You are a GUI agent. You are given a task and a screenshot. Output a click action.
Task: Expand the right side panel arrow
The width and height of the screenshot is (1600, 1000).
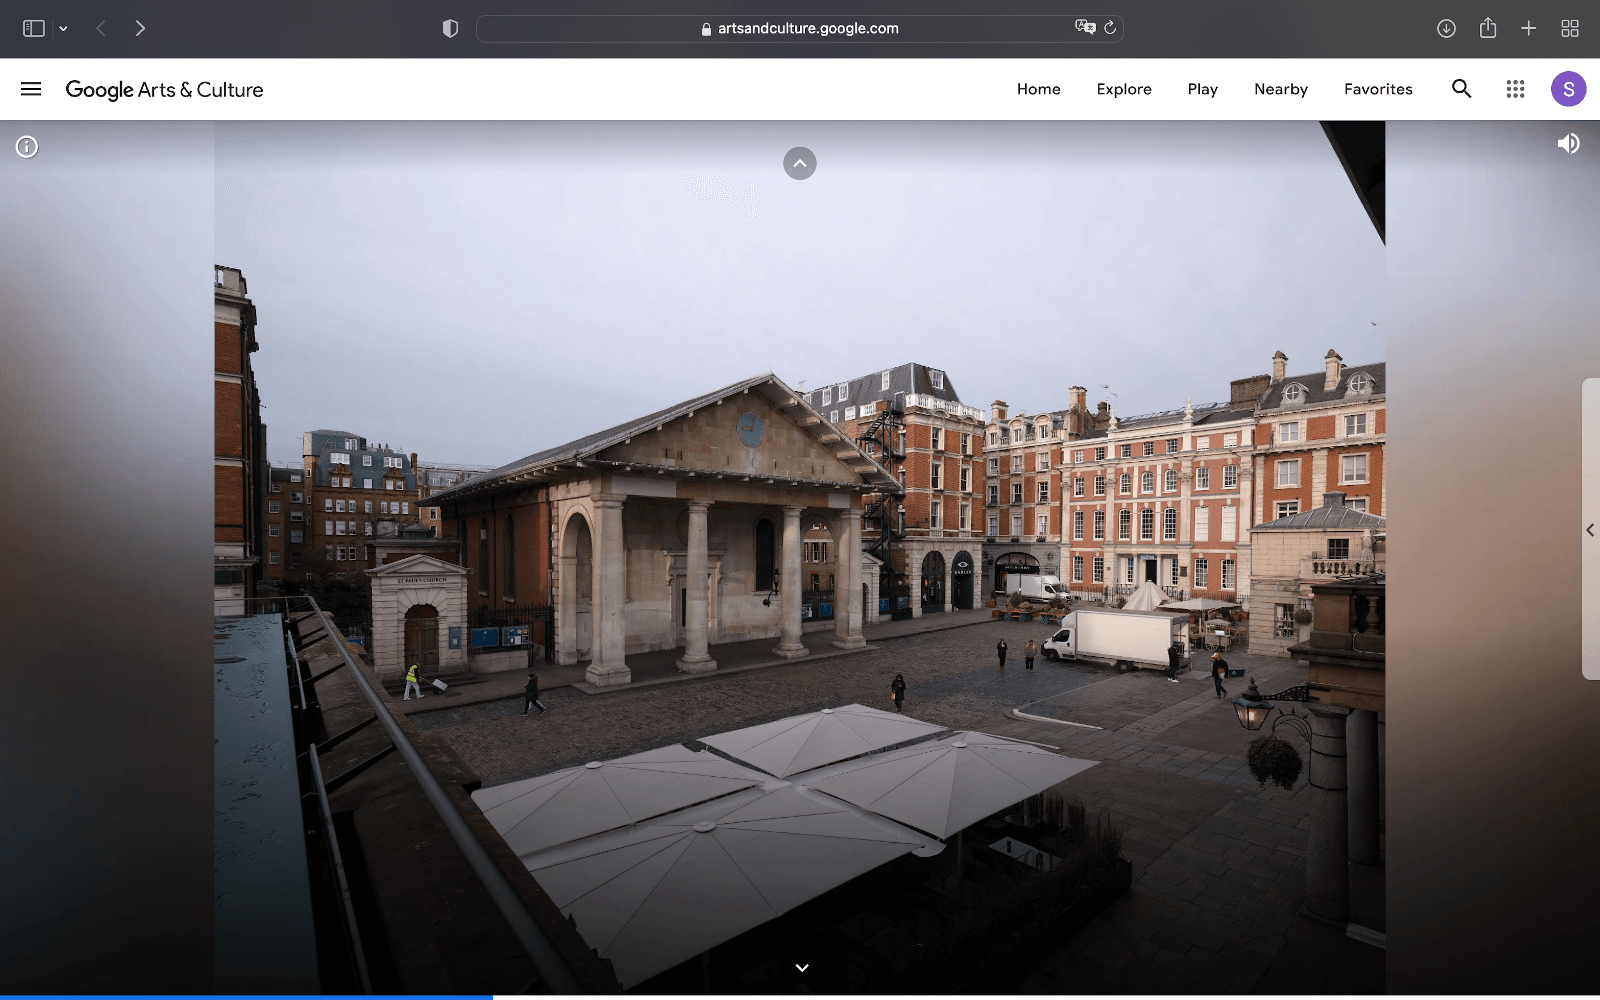tap(1590, 530)
